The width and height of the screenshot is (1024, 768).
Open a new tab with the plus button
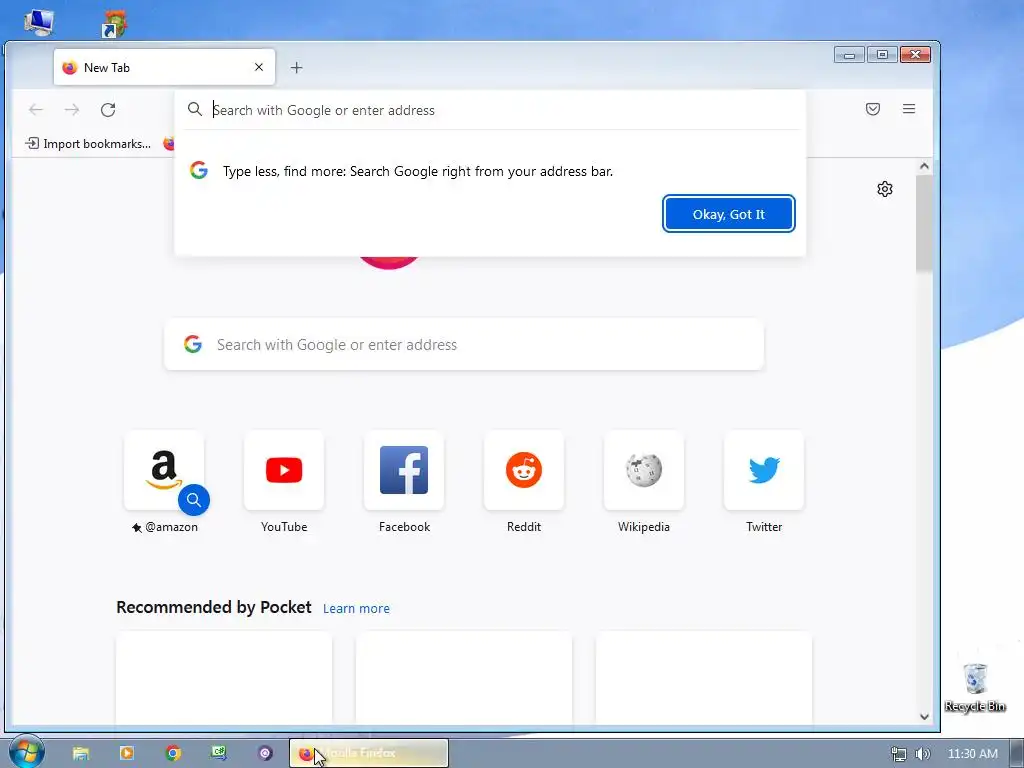296,67
